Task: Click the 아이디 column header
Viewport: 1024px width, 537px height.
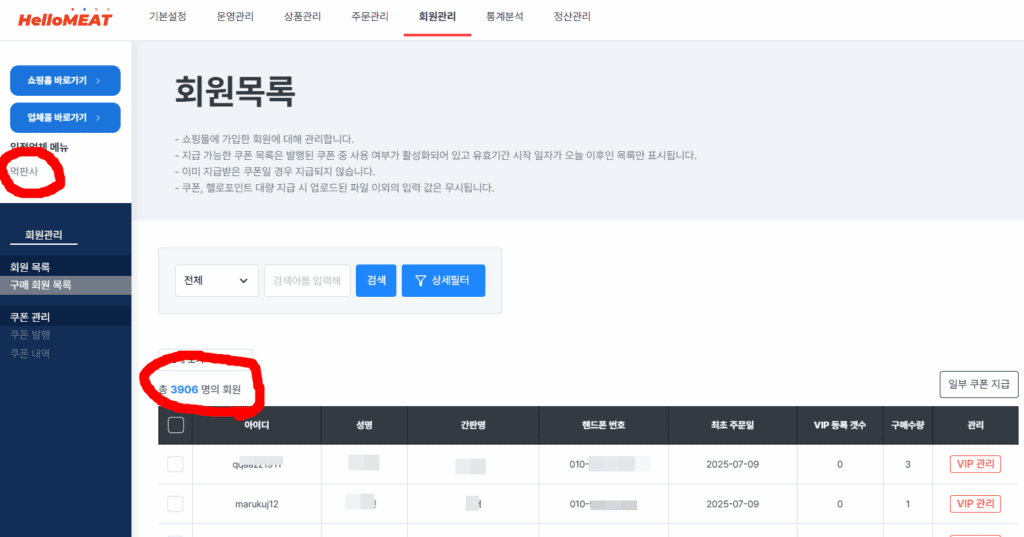Action: point(257,425)
